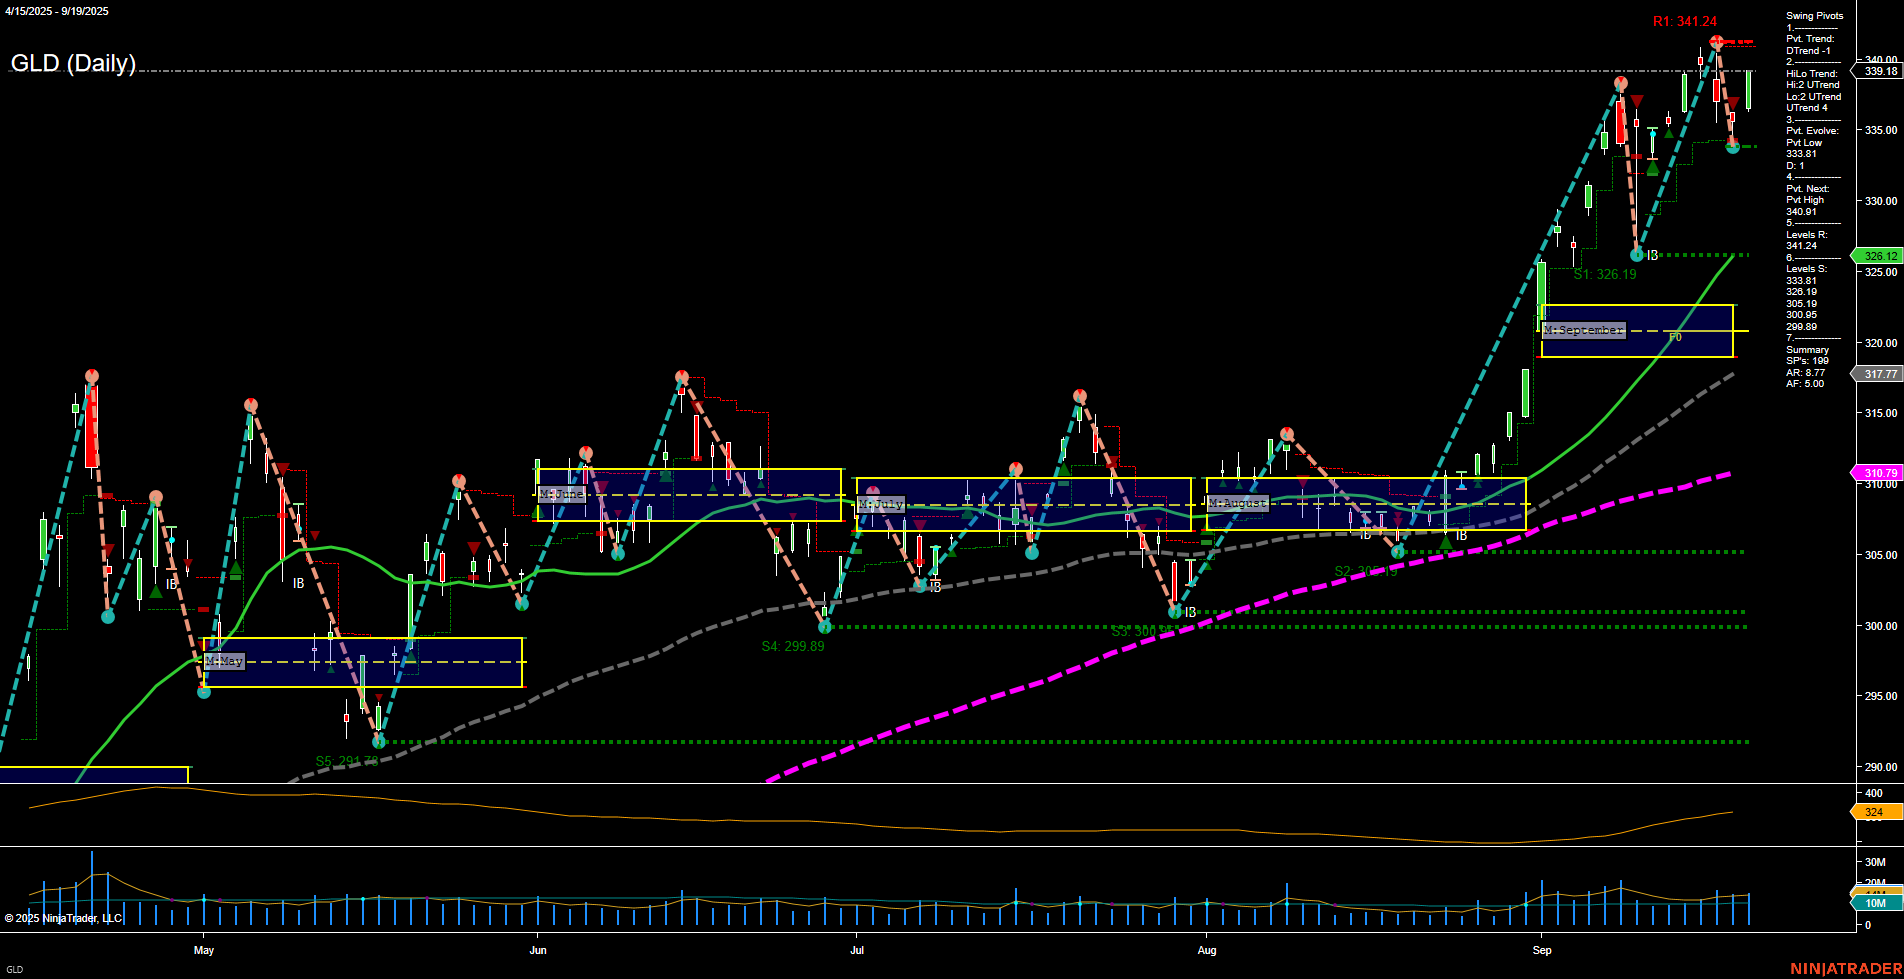Viewport: 1904px width, 979px height.
Task: Click the magenta 310.79 price axis marker
Action: [x=1881, y=473]
